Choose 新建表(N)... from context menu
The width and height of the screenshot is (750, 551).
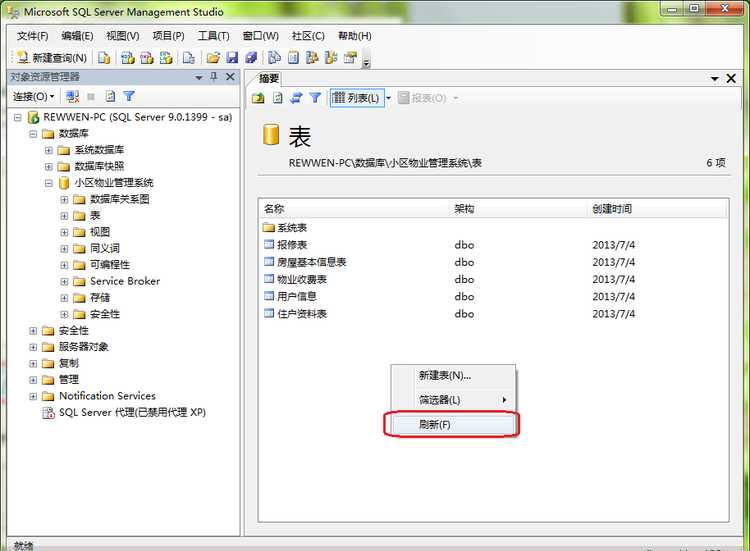[x=453, y=376]
